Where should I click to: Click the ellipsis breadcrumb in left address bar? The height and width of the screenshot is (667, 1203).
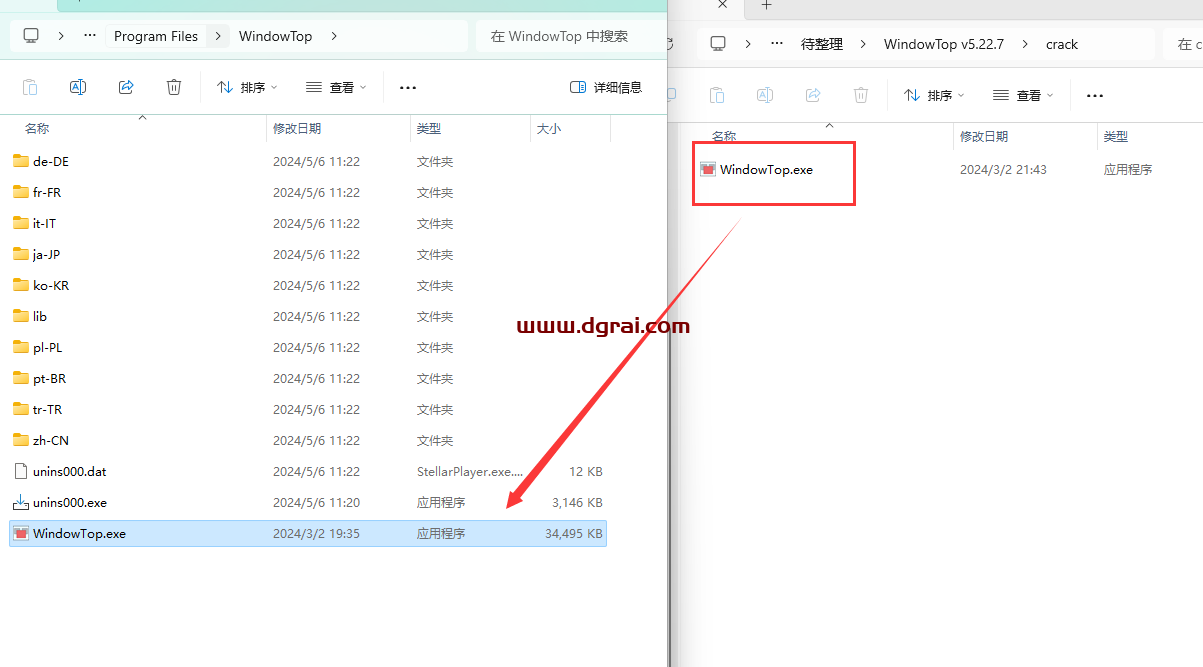click(x=90, y=36)
